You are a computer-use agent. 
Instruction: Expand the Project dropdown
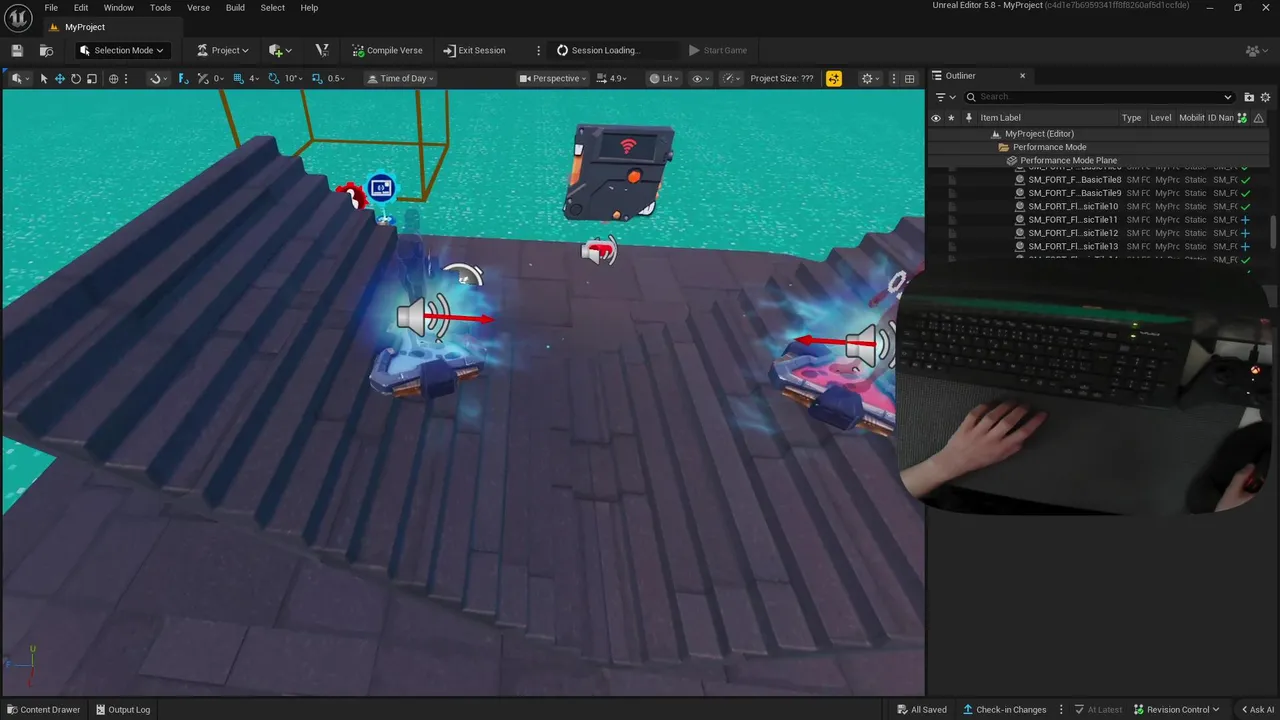tap(223, 50)
